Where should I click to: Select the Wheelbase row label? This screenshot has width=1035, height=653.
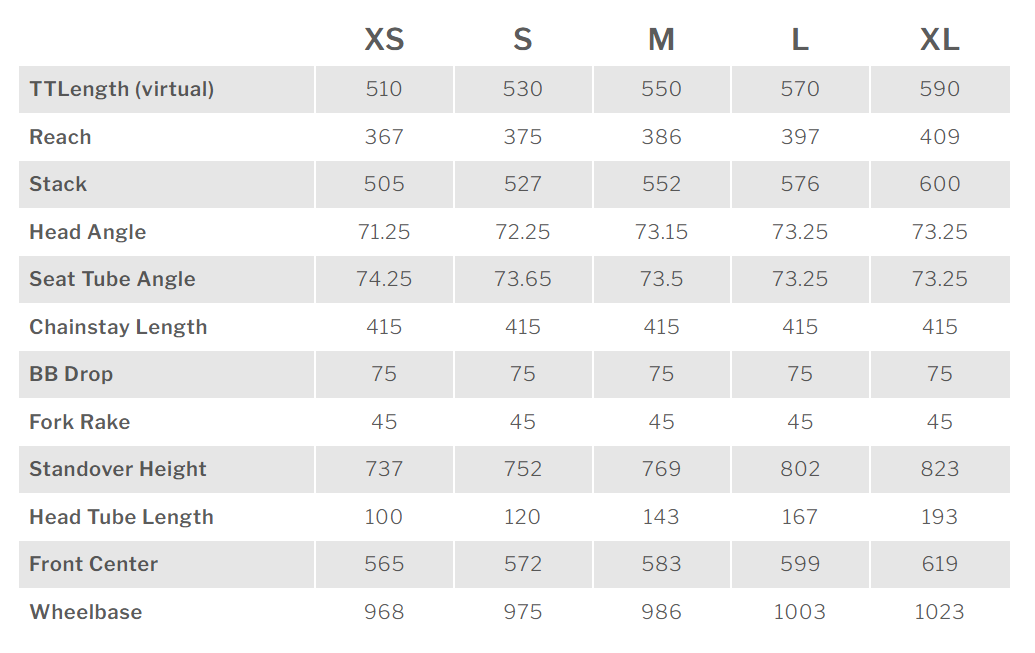point(86,612)
